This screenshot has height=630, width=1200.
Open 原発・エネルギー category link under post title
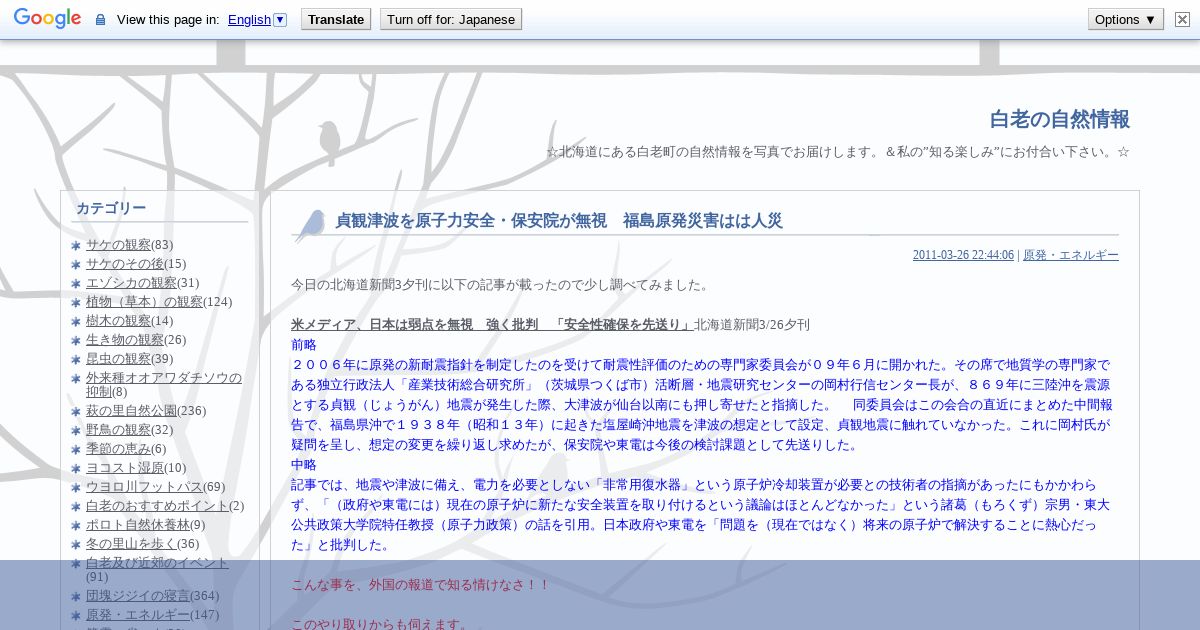tap(1071, 256)
